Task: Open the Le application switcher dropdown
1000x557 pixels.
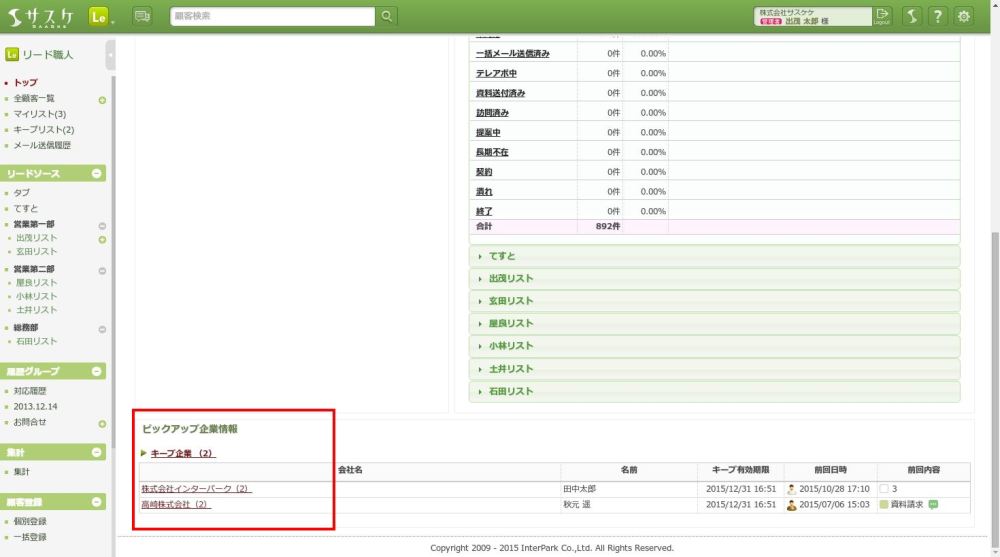Action: coord(102,16)
